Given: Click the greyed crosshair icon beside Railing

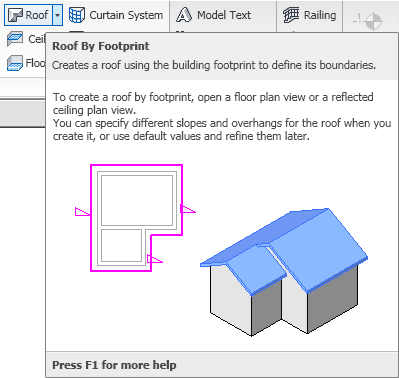Looking at the screenshot, I should click(x=368, y=21).
